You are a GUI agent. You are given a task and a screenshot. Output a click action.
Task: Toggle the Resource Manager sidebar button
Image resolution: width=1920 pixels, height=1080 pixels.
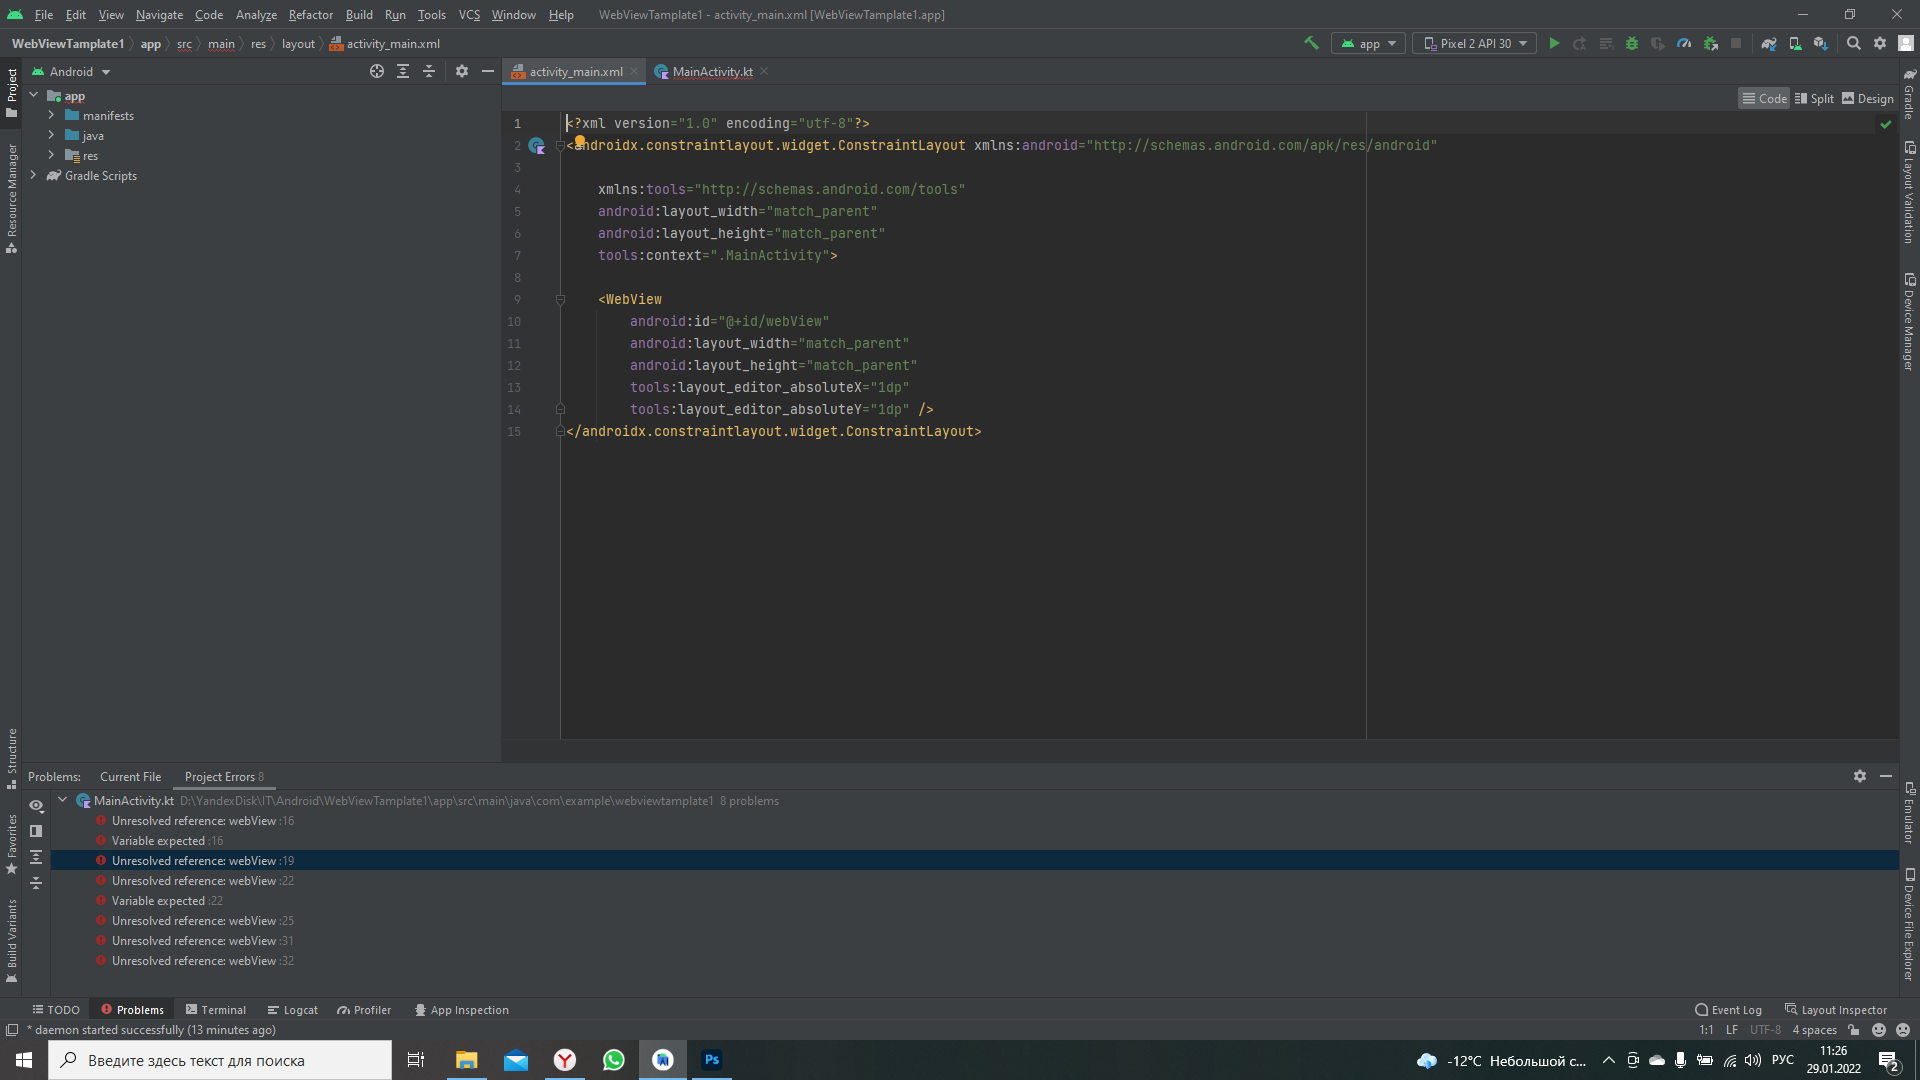click(11, 198)
